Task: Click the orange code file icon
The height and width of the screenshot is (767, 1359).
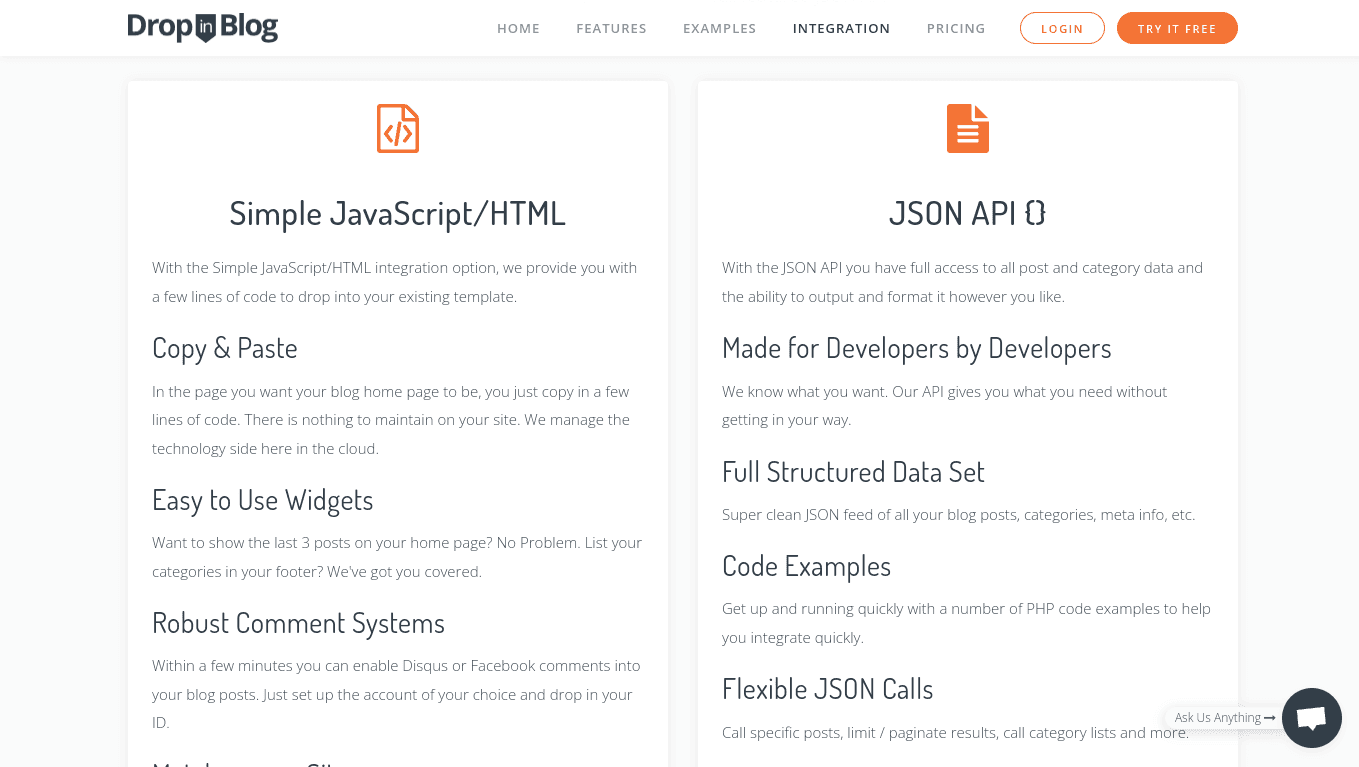Action: click(x=398, y=128)
